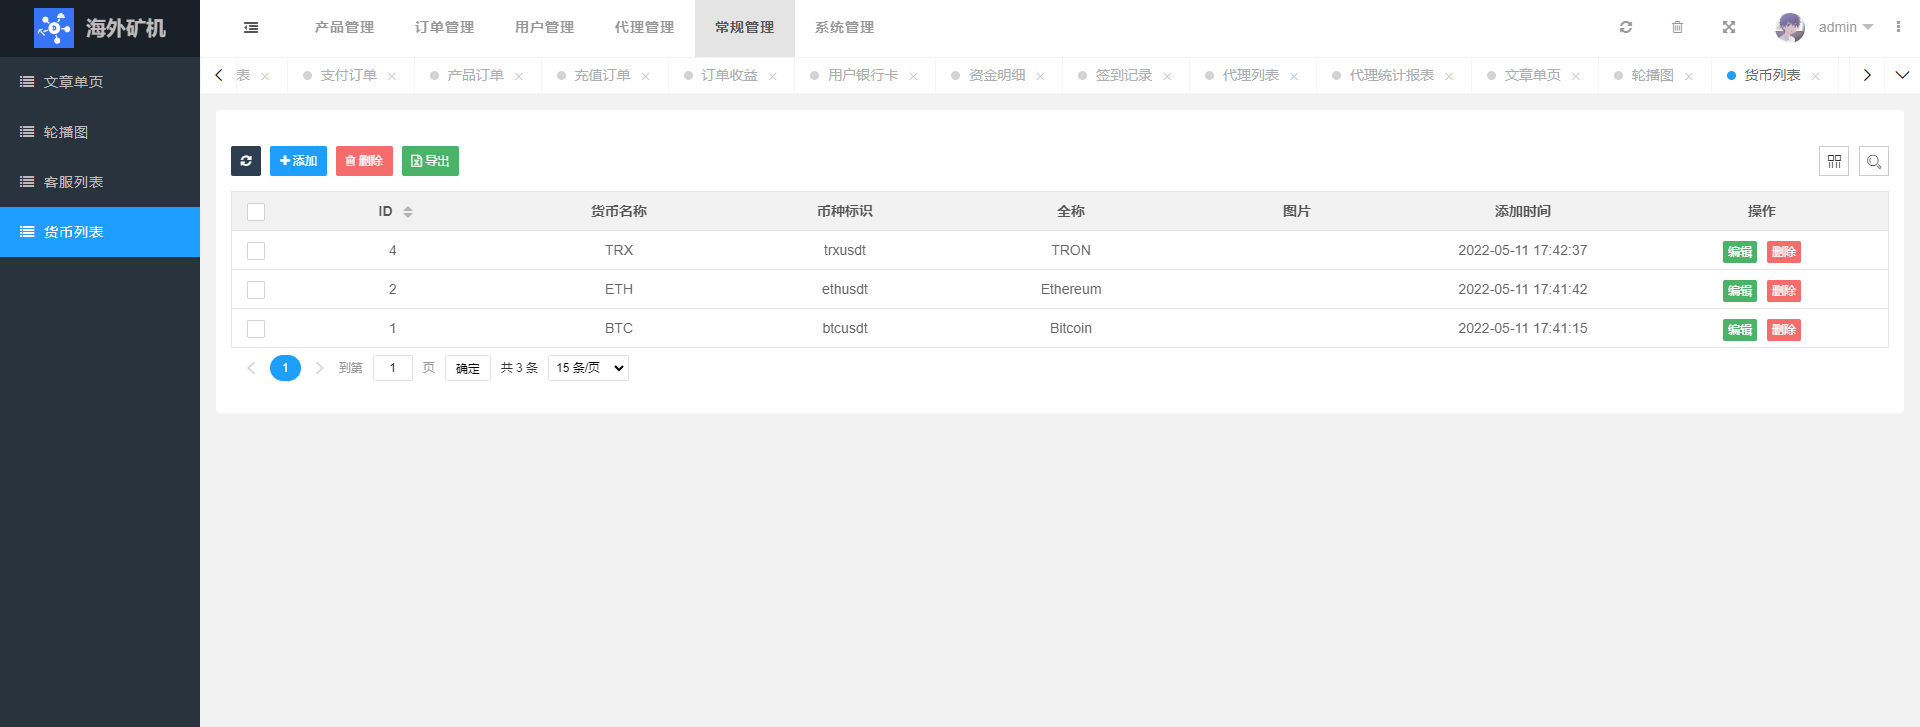Click the page number input field
The image size is (1920, 727).
[393, 368]
